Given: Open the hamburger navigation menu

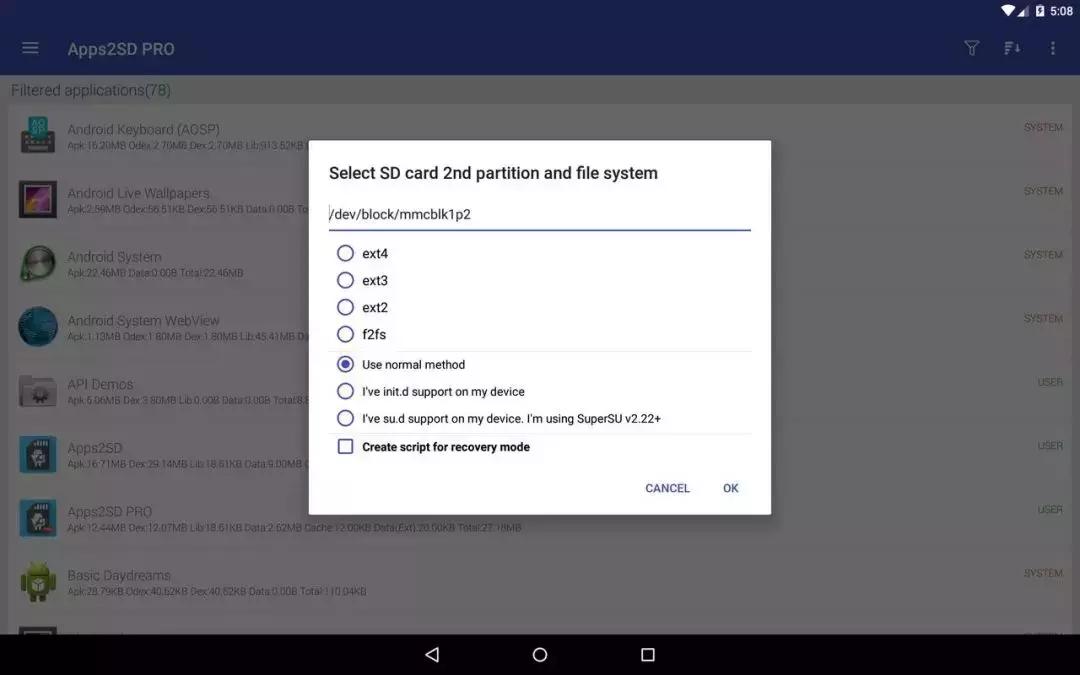Looking at the screenshot, I should point(30,48).
